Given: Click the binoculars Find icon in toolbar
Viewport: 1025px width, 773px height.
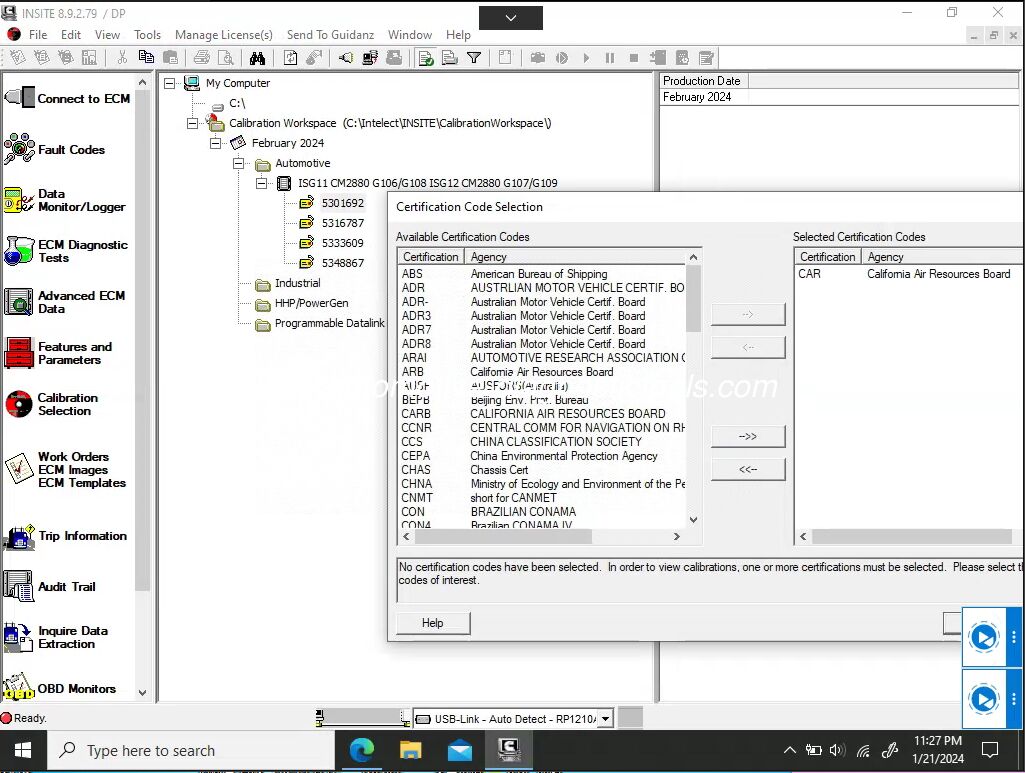Looking at the screenshot, I should point(257,58).
